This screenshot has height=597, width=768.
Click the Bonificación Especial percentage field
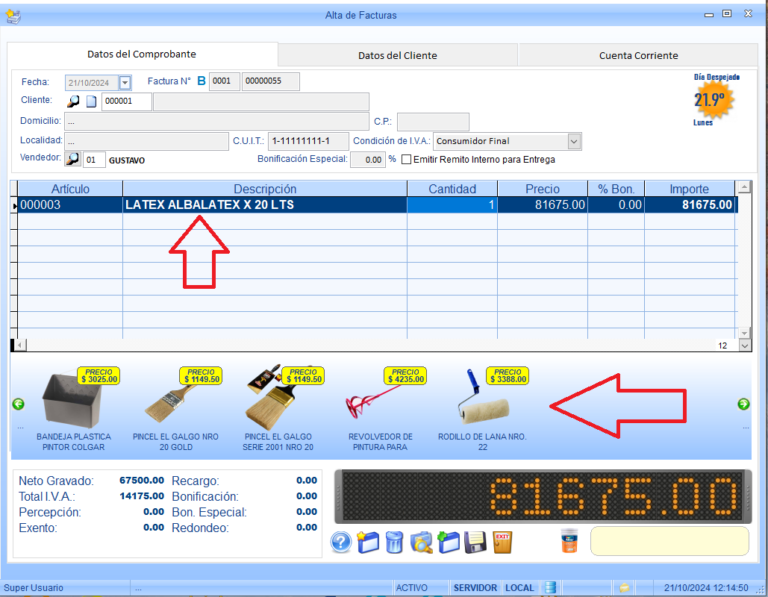pyautogui.click(x=368, y=160)
